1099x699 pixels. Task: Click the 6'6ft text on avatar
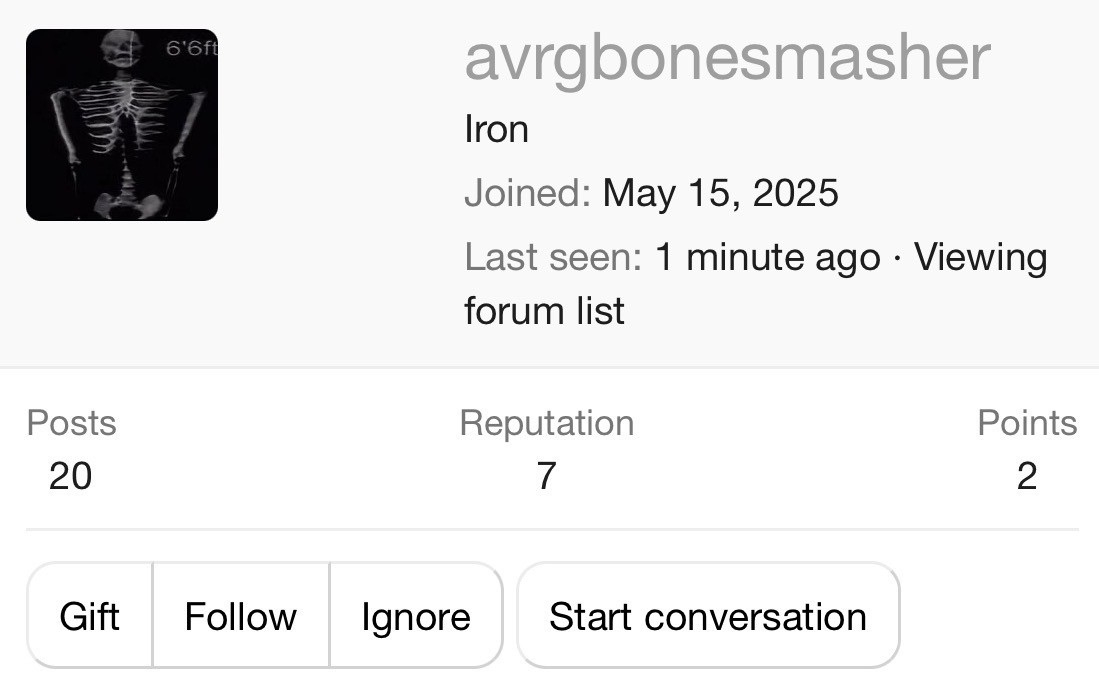[x=189, y=49]
